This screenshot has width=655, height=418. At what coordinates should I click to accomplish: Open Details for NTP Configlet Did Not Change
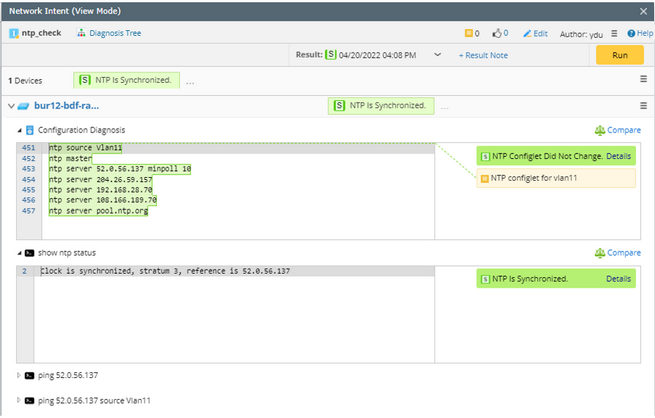click(x=618, y=156)
